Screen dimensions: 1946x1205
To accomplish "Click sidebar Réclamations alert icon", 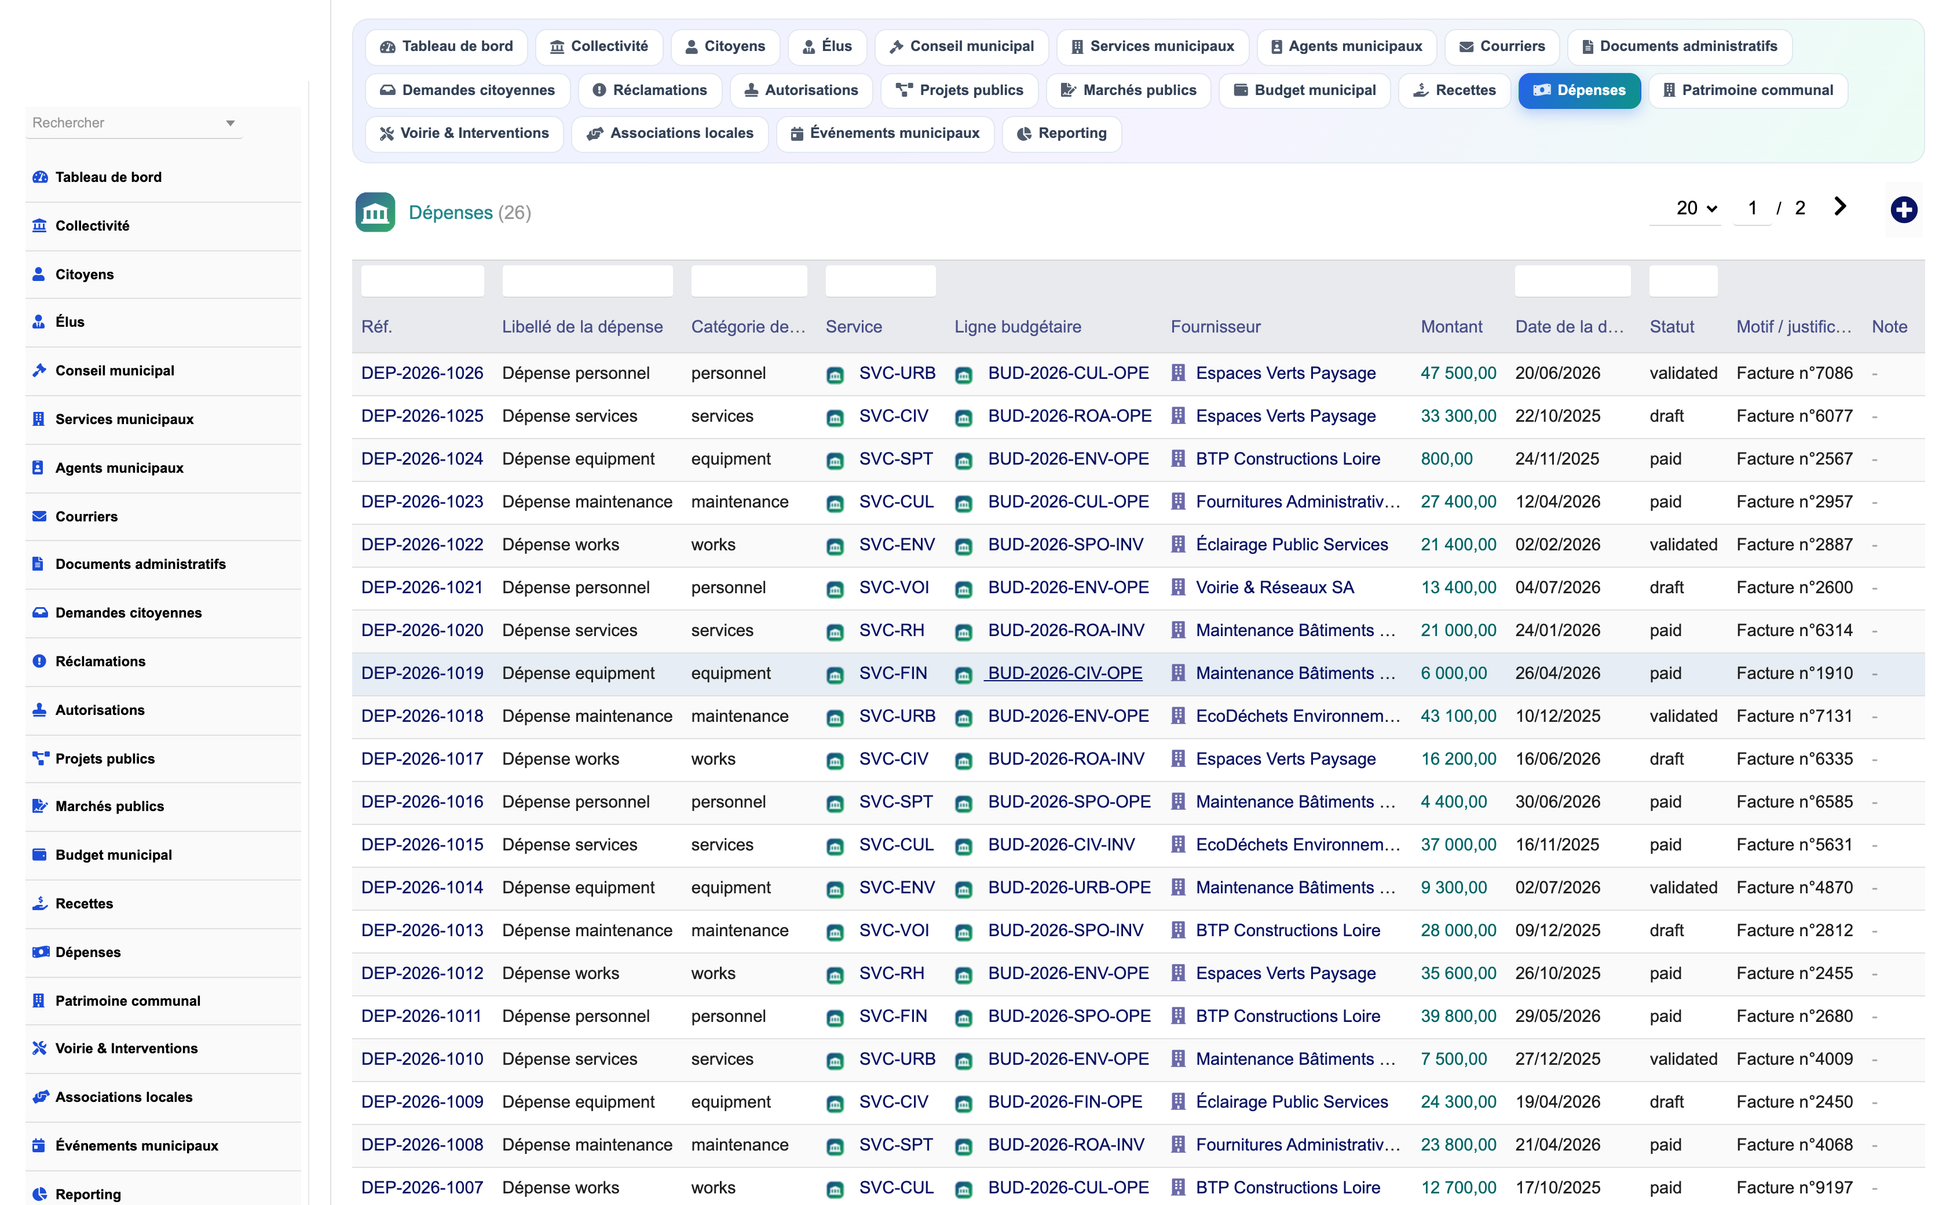I will 40,661.
